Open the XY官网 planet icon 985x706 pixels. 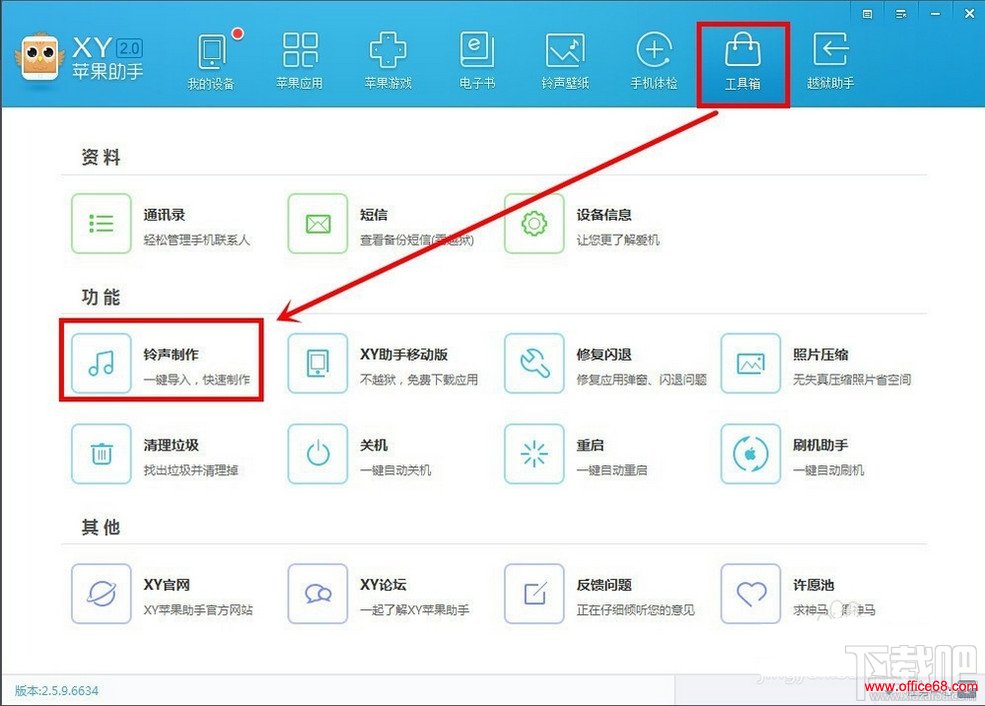[101, 594]
